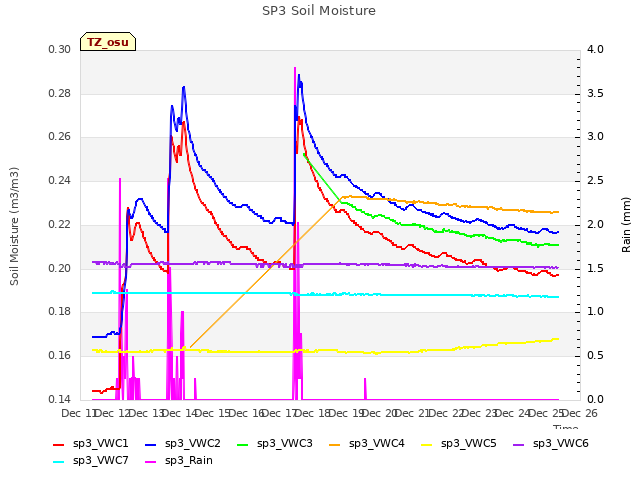Viewport: 640px width, 480px height.
Task: Click the 0.18 left axis tick label
Action: 60,311
